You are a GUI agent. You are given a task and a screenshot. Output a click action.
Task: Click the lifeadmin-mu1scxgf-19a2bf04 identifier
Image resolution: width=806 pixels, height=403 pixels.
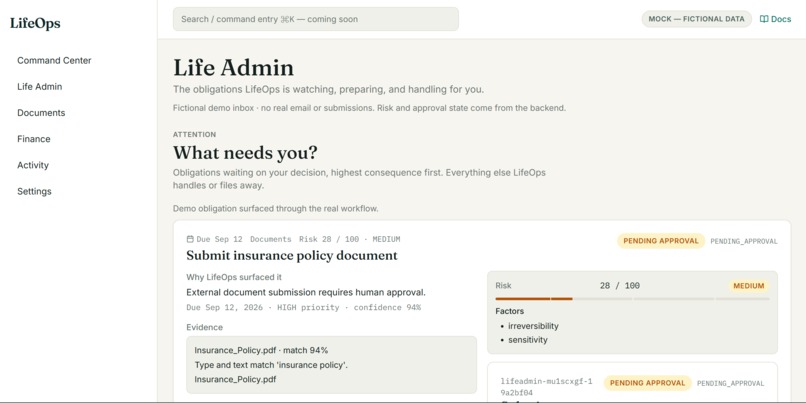click(546, 387)
